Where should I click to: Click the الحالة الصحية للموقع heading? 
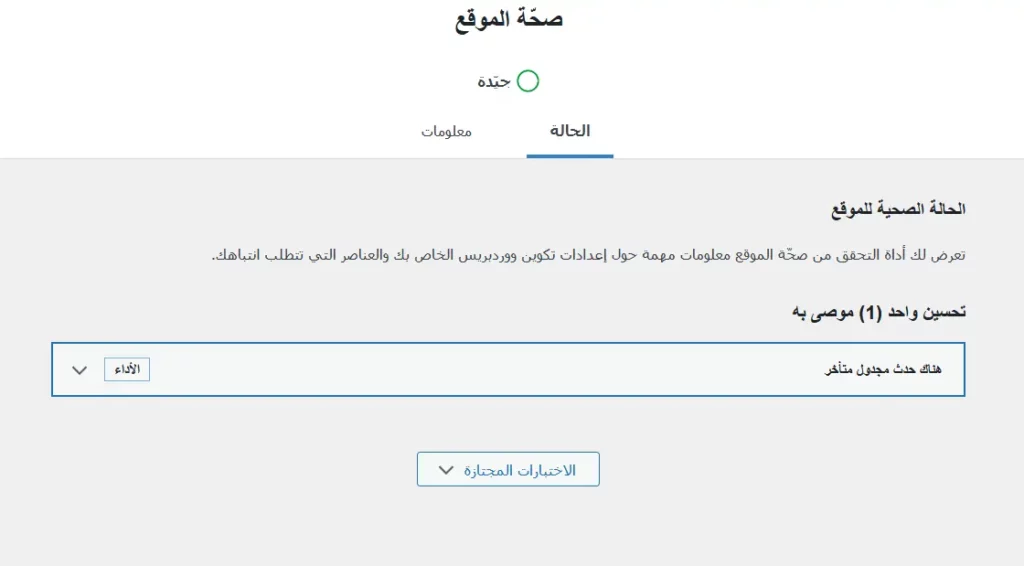tap(899, 210)
